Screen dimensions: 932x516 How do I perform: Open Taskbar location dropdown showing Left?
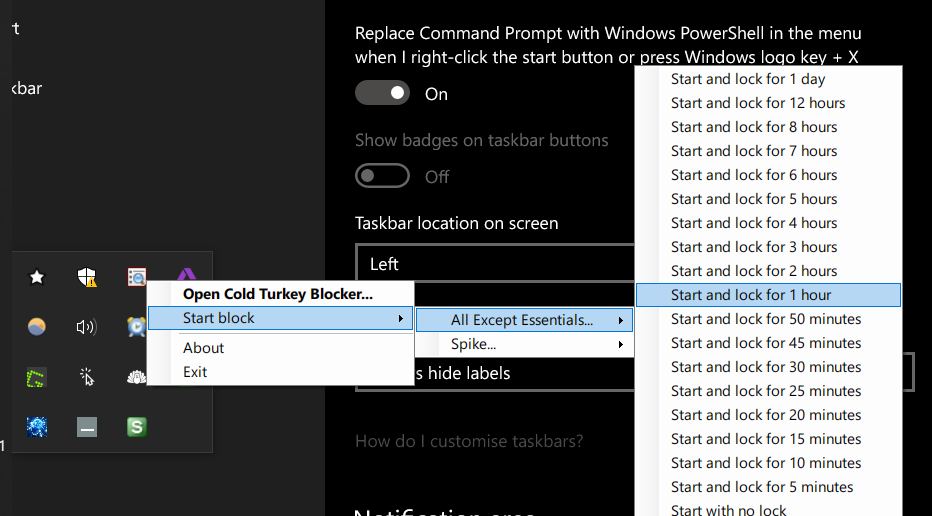(495, 262)
